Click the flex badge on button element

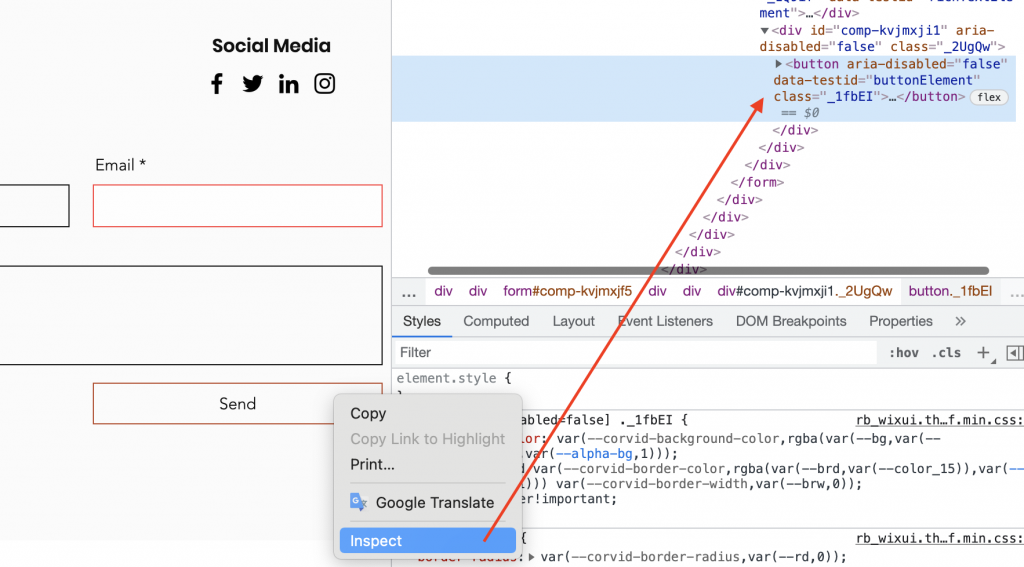(989, 97)
